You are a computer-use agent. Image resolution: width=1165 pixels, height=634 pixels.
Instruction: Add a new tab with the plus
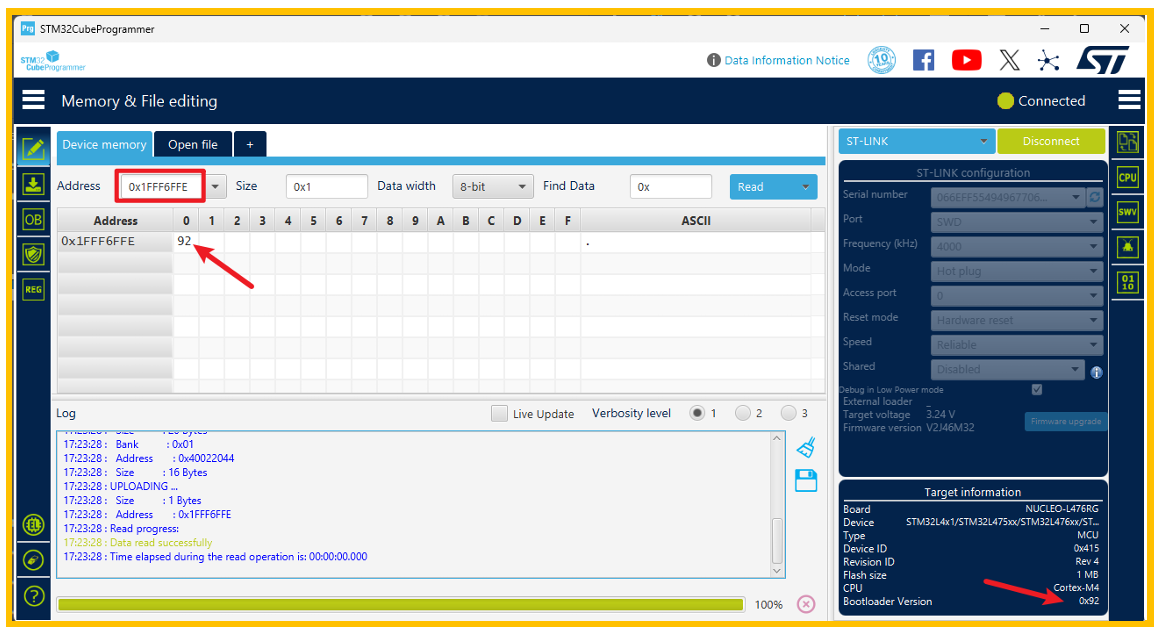click(x=250, y=144)
